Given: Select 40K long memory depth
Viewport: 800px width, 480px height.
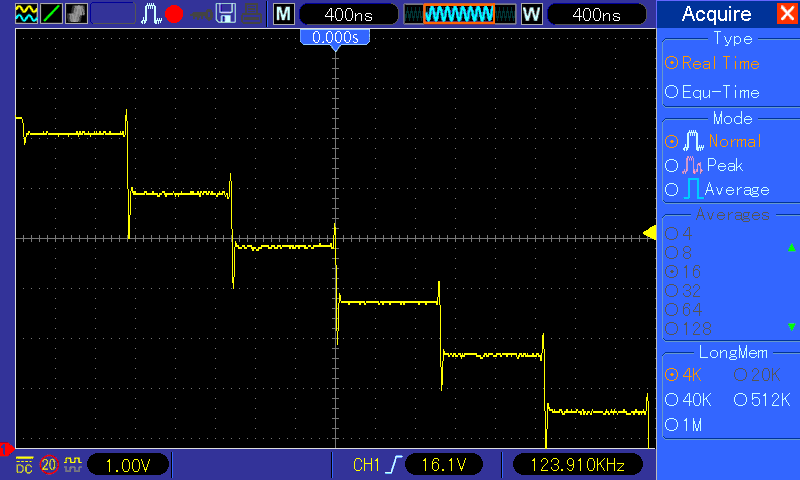Looking at the screenshot, I should click(x=688, y=399).
